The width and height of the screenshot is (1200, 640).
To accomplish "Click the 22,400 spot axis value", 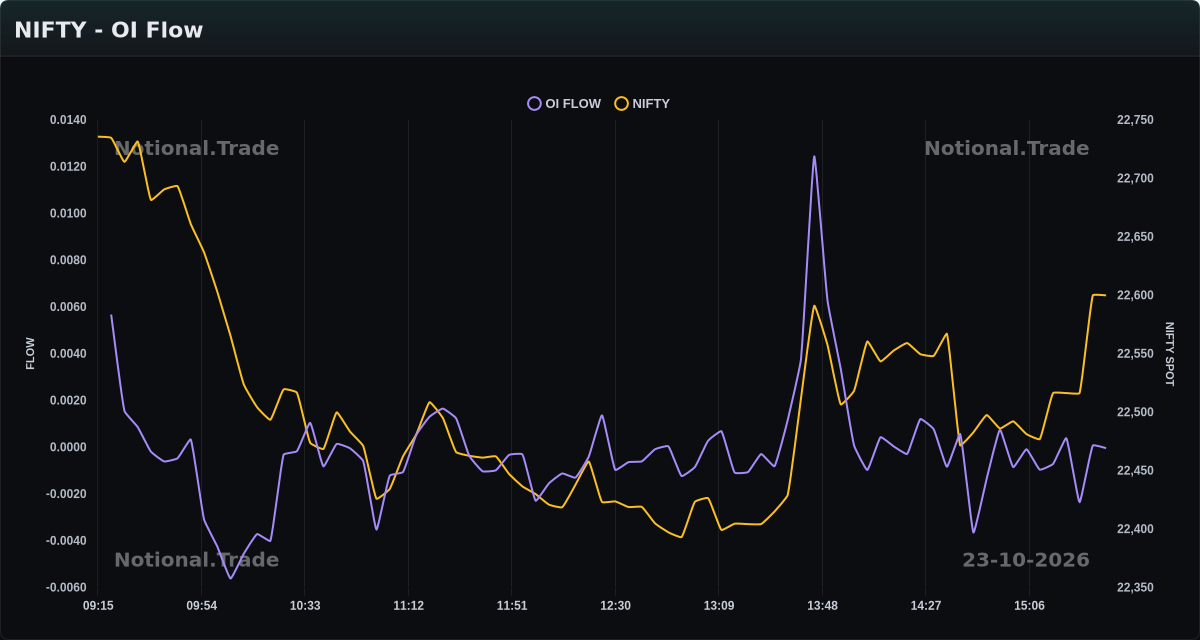I will point(1135,529).
